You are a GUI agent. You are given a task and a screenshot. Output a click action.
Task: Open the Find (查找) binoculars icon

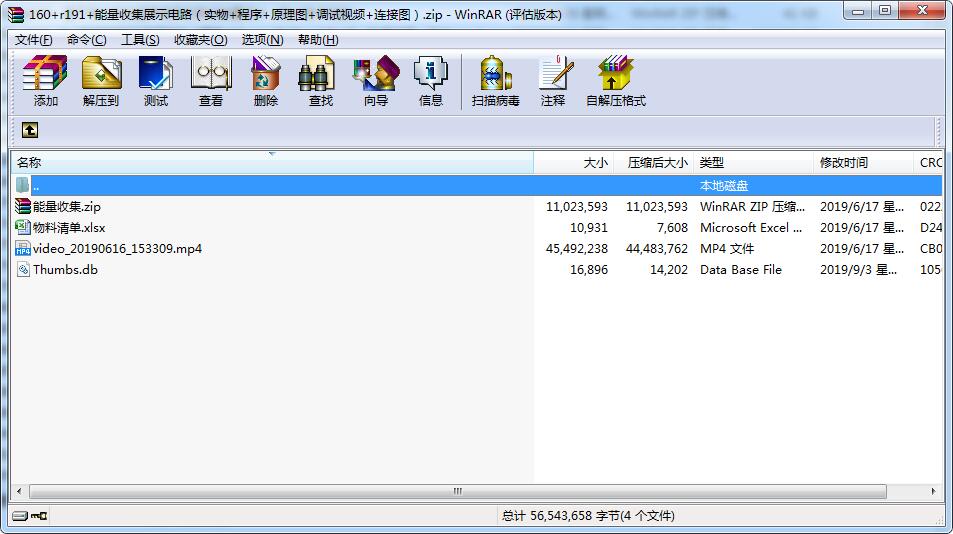point(320,81)
